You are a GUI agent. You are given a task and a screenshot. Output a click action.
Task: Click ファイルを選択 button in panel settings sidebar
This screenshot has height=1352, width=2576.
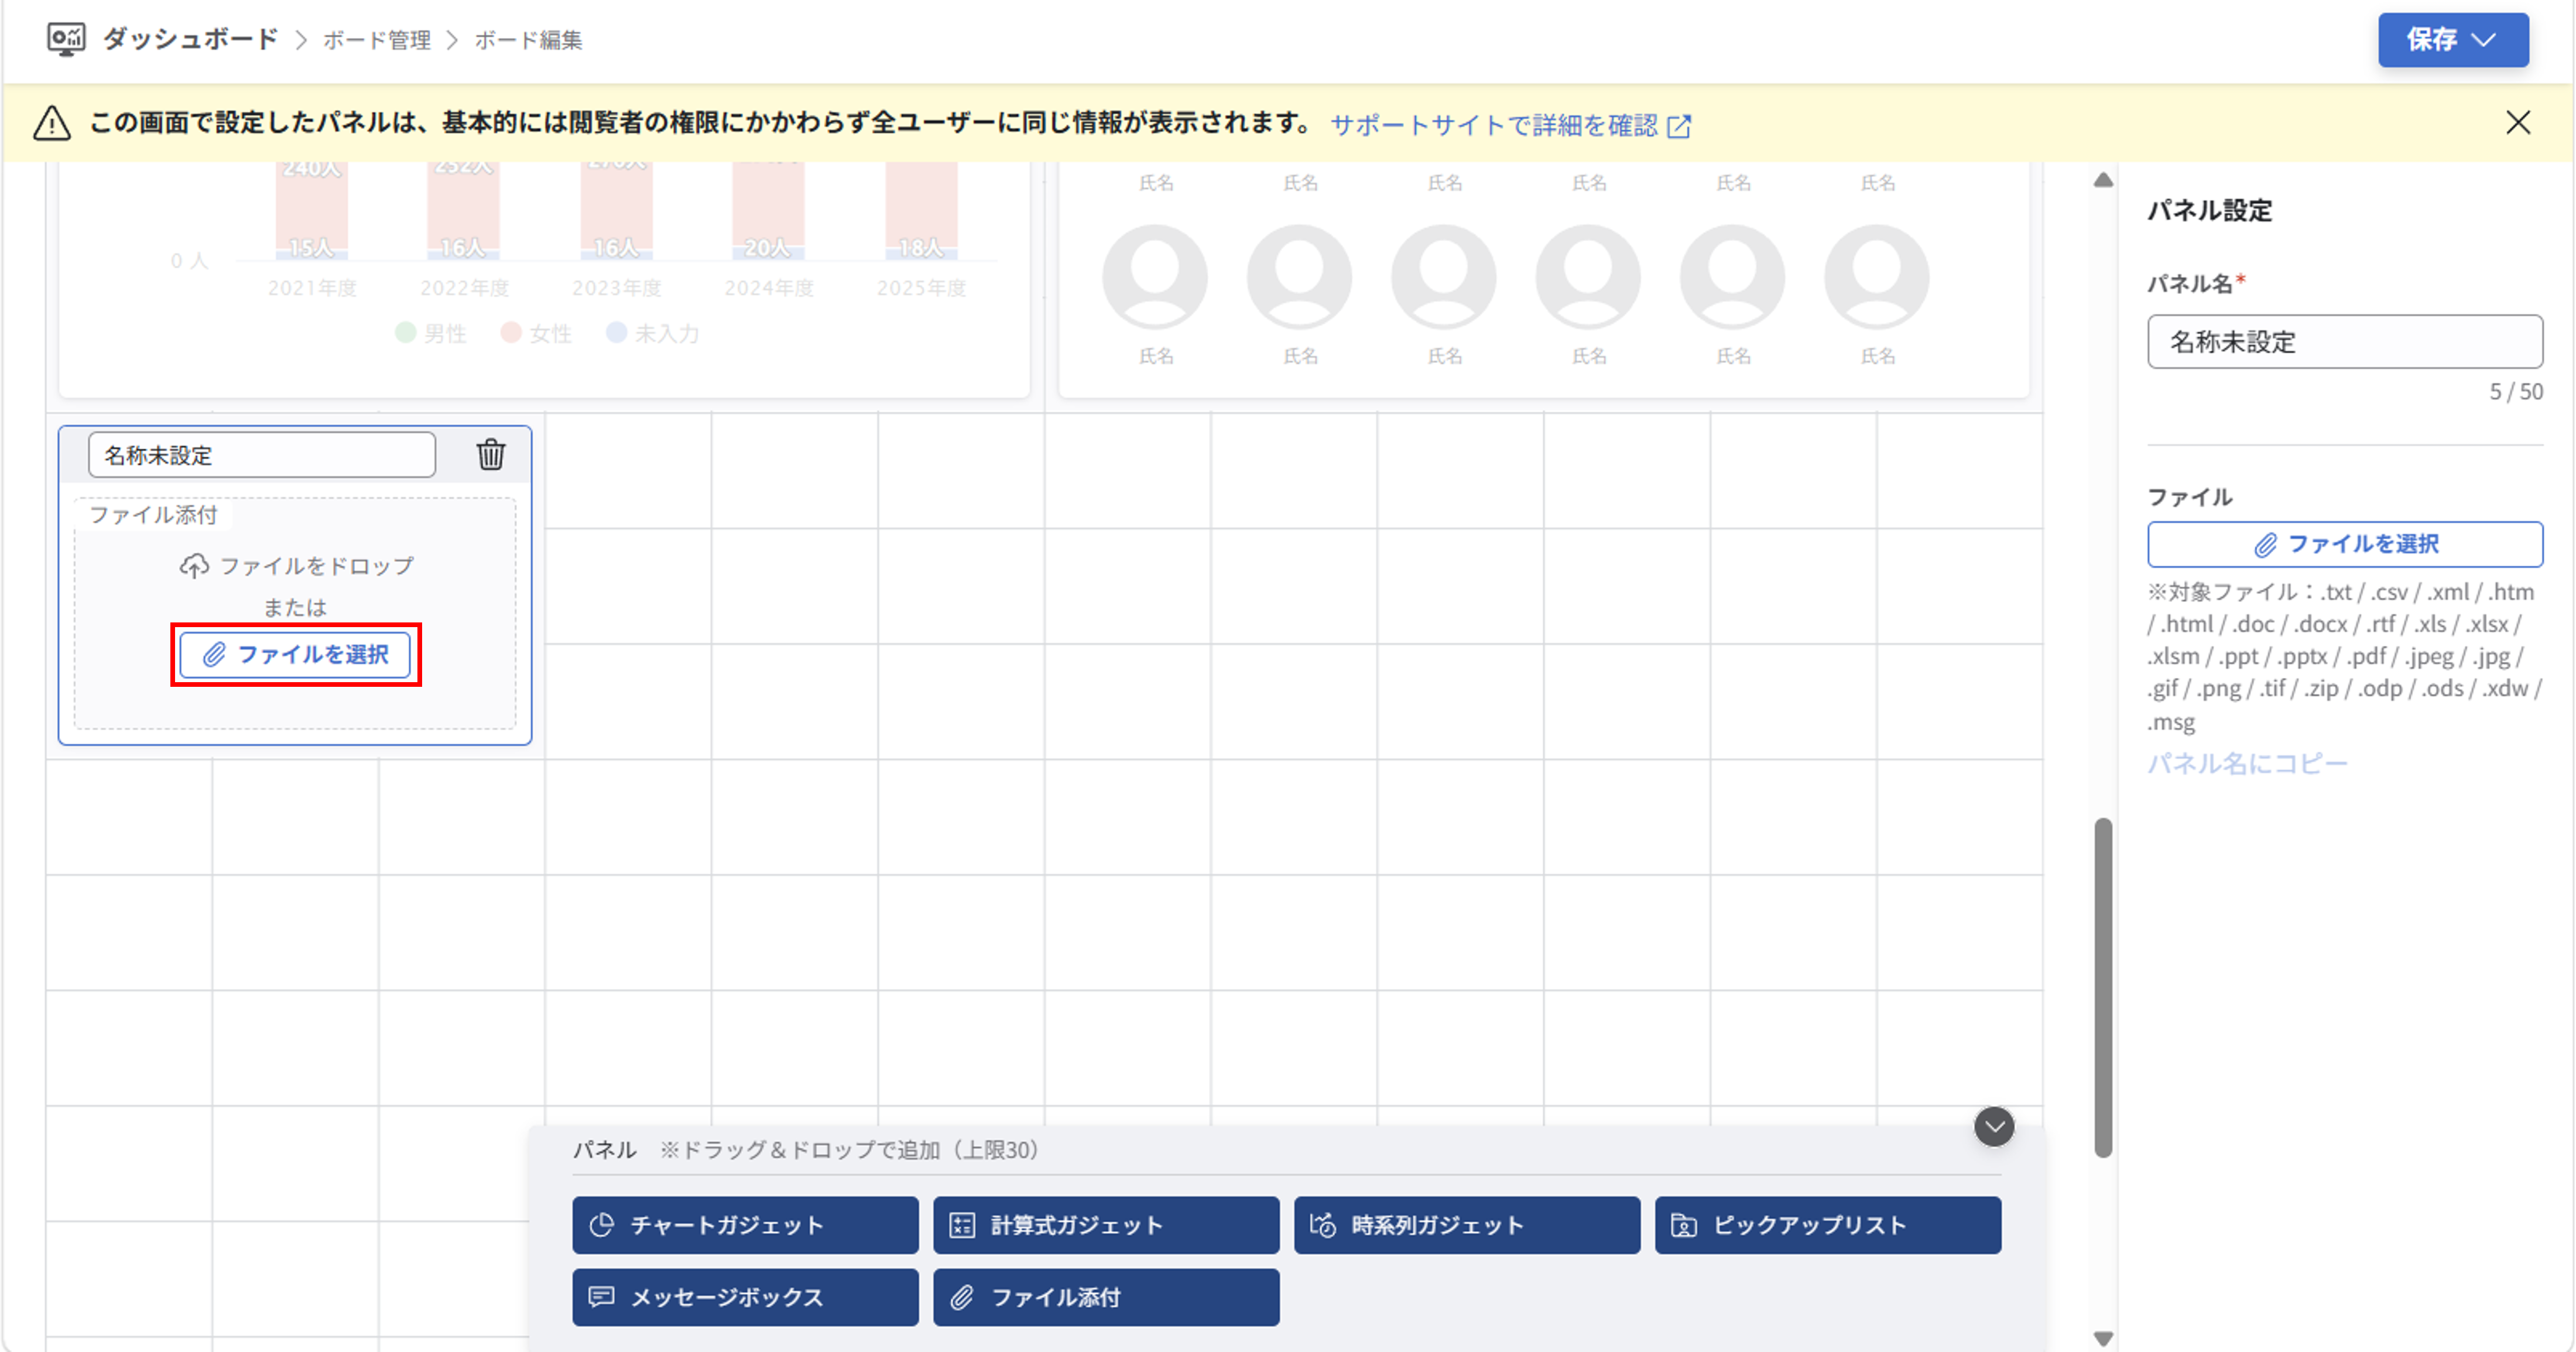pyautogui.click(x=2345, y=544)
